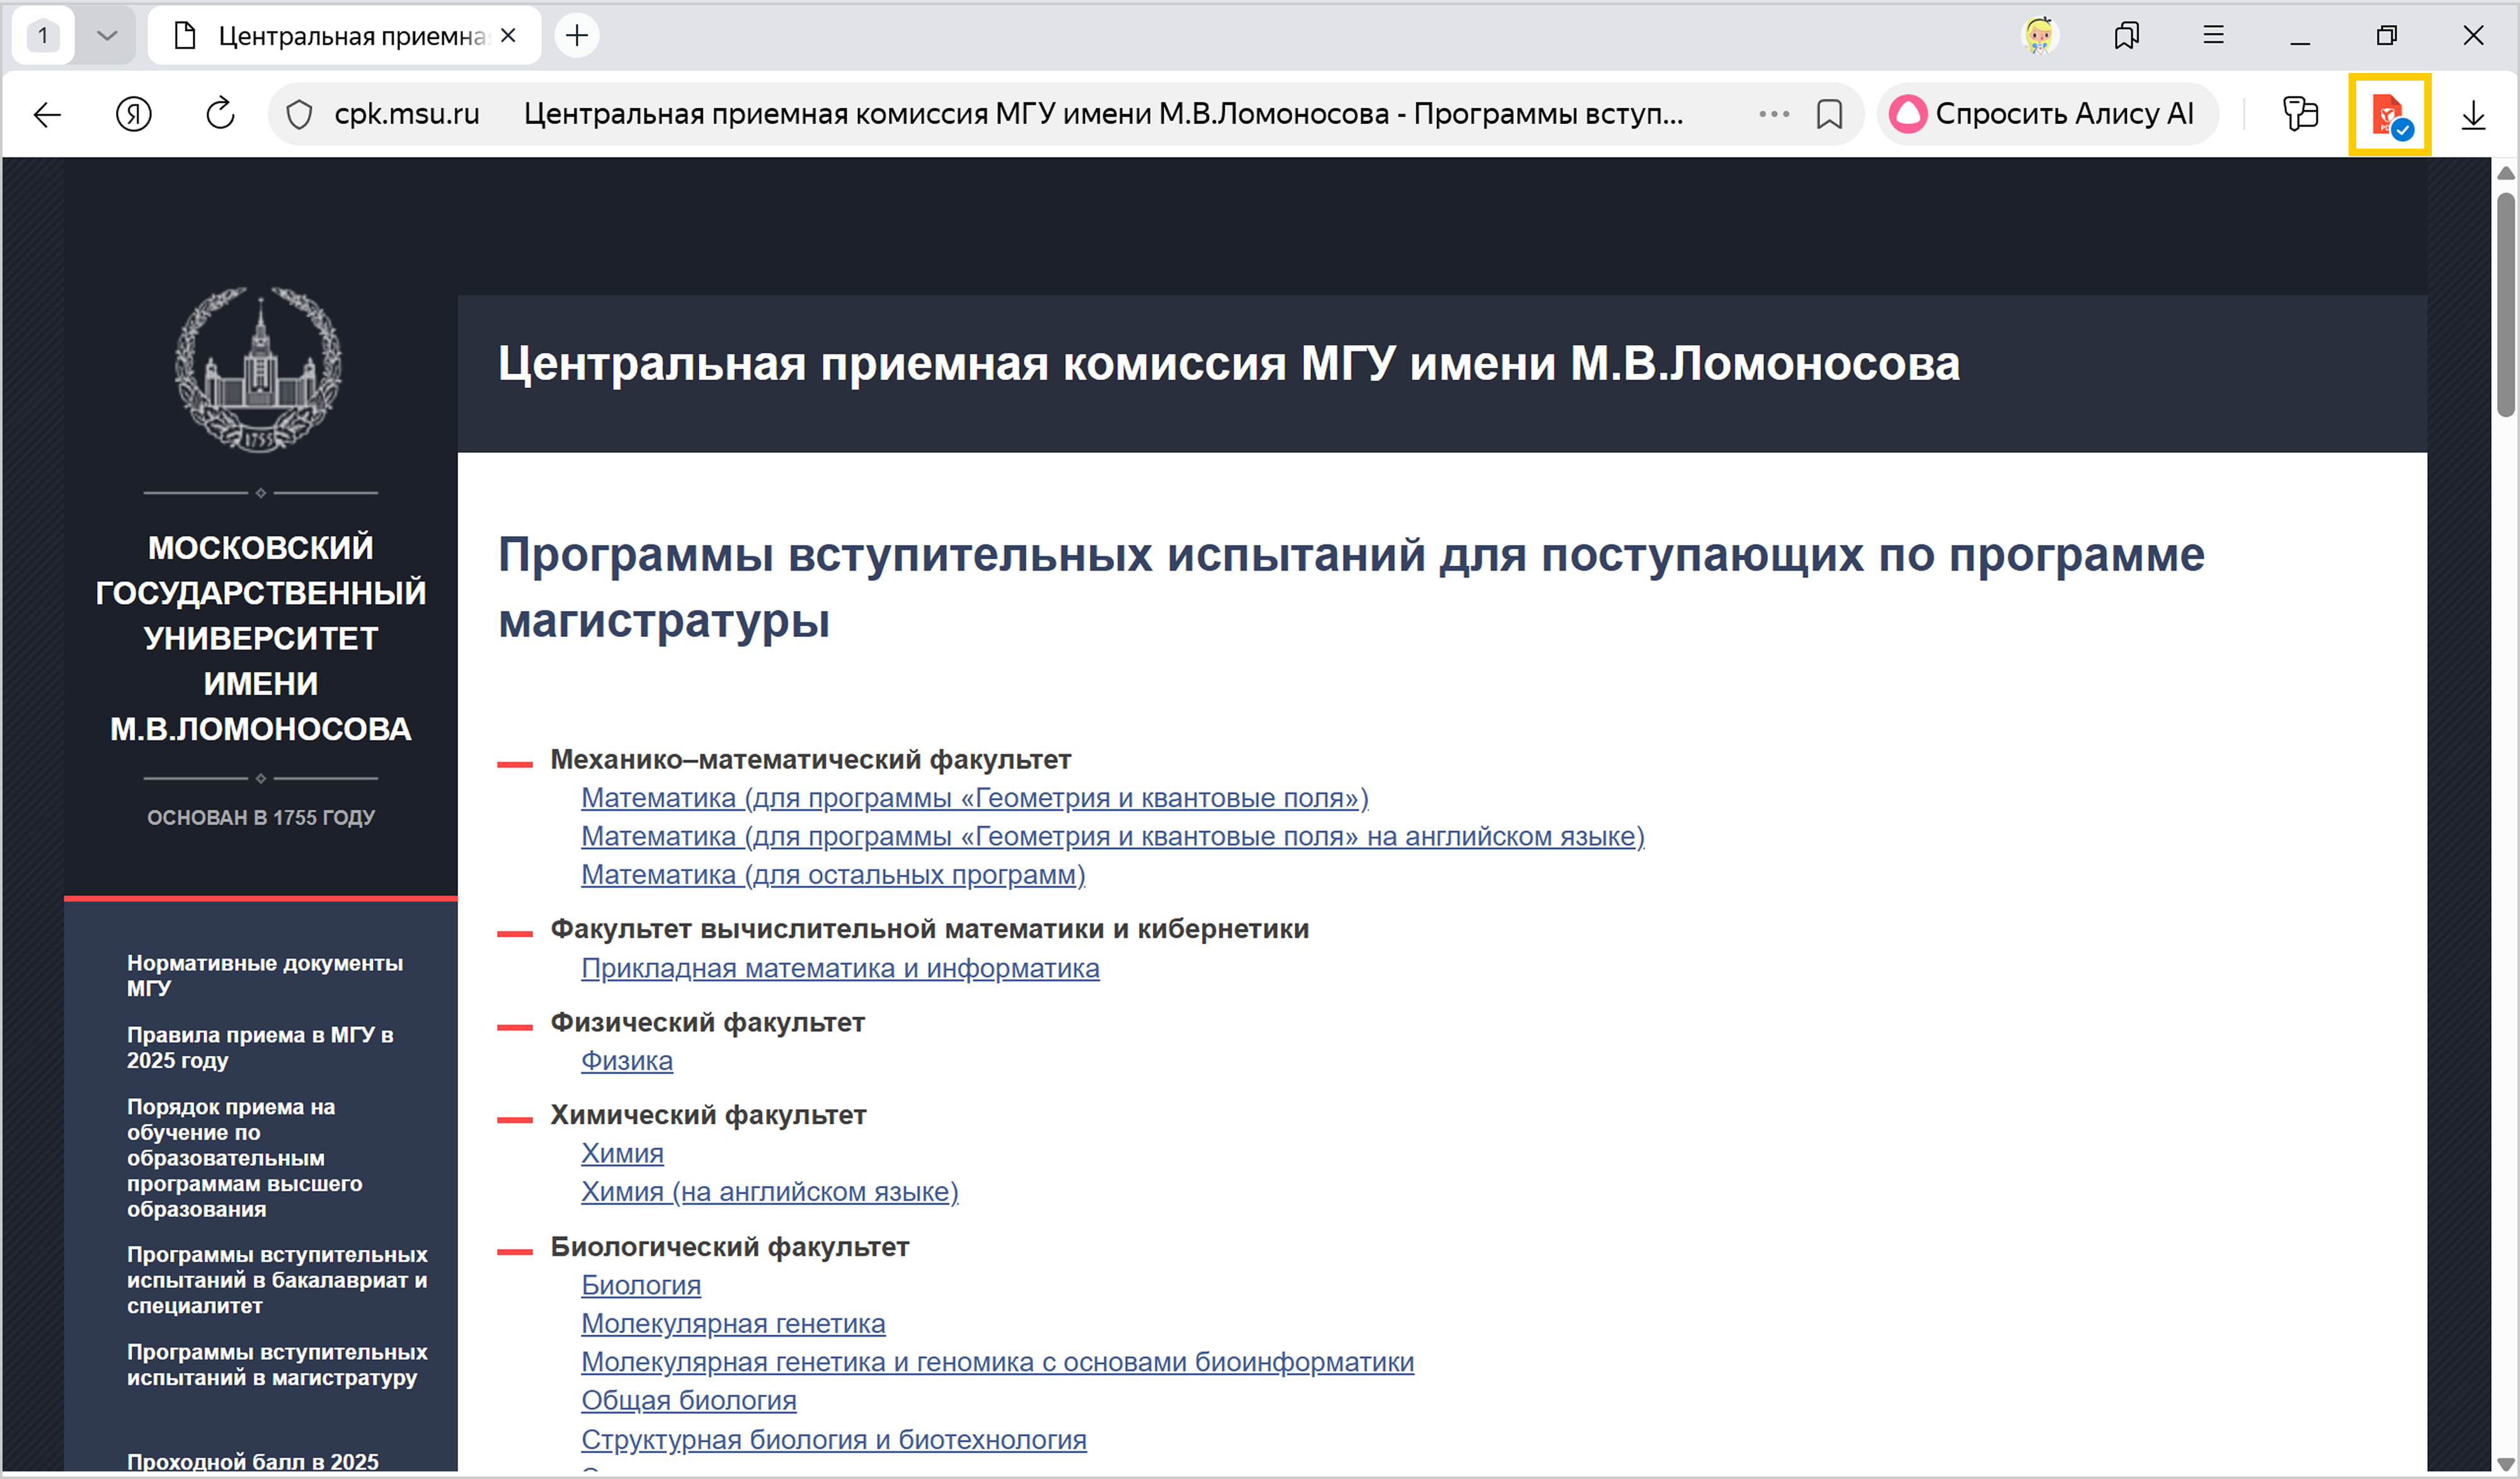2520x1479 pixels.
Task: Expand the tab list dropdown chevron
Action: point(107,36)
